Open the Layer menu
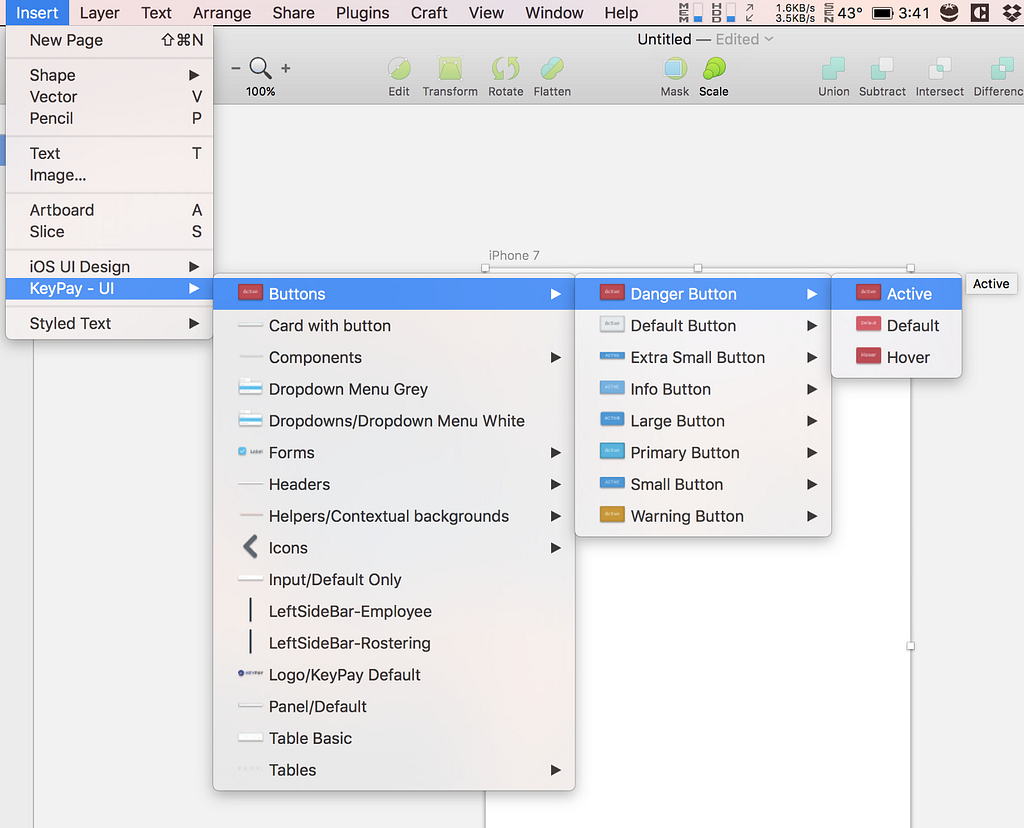Screen dimensions: 1024x828 click(100, 12)
